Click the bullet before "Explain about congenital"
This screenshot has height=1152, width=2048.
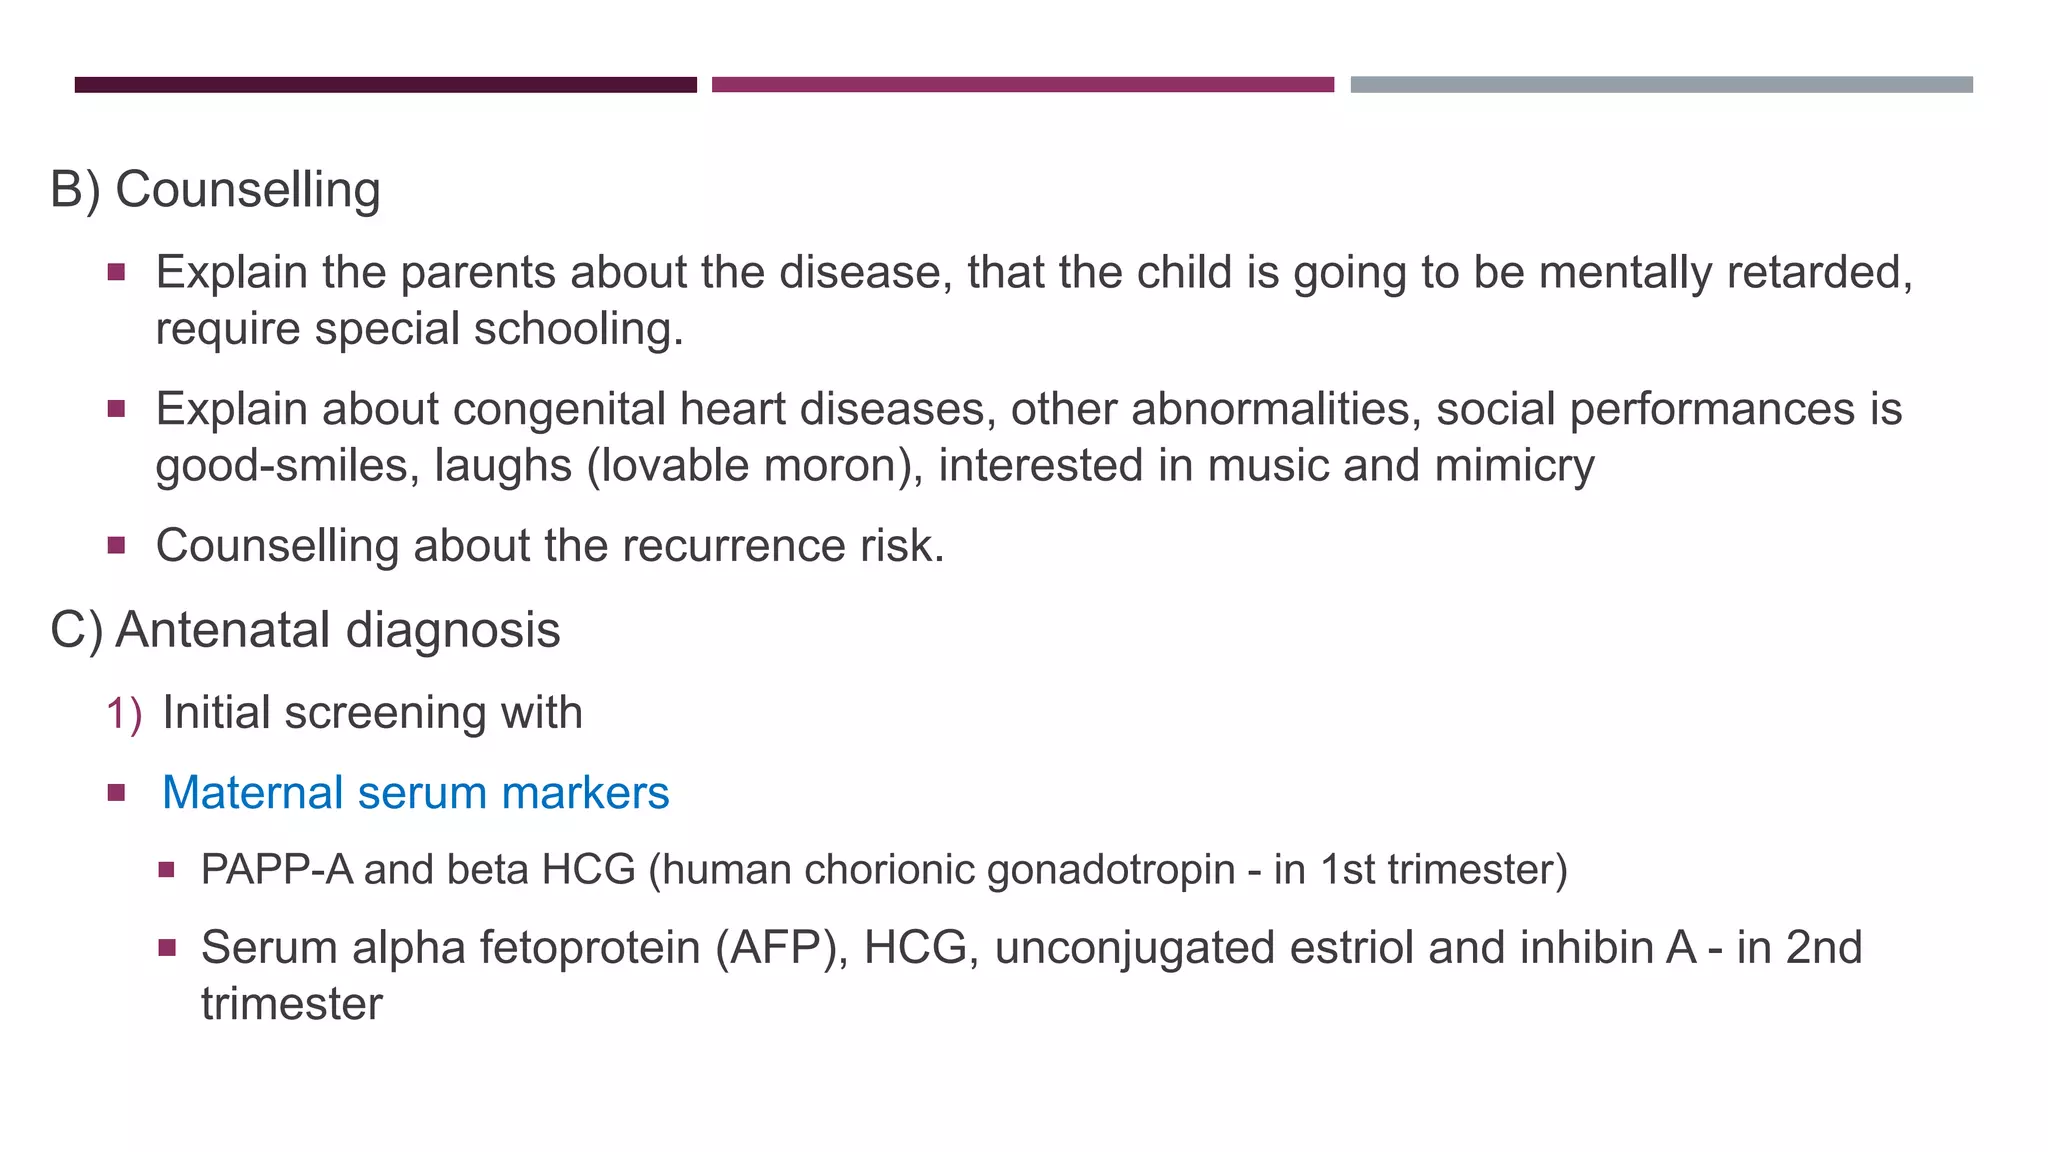[117, 408]
